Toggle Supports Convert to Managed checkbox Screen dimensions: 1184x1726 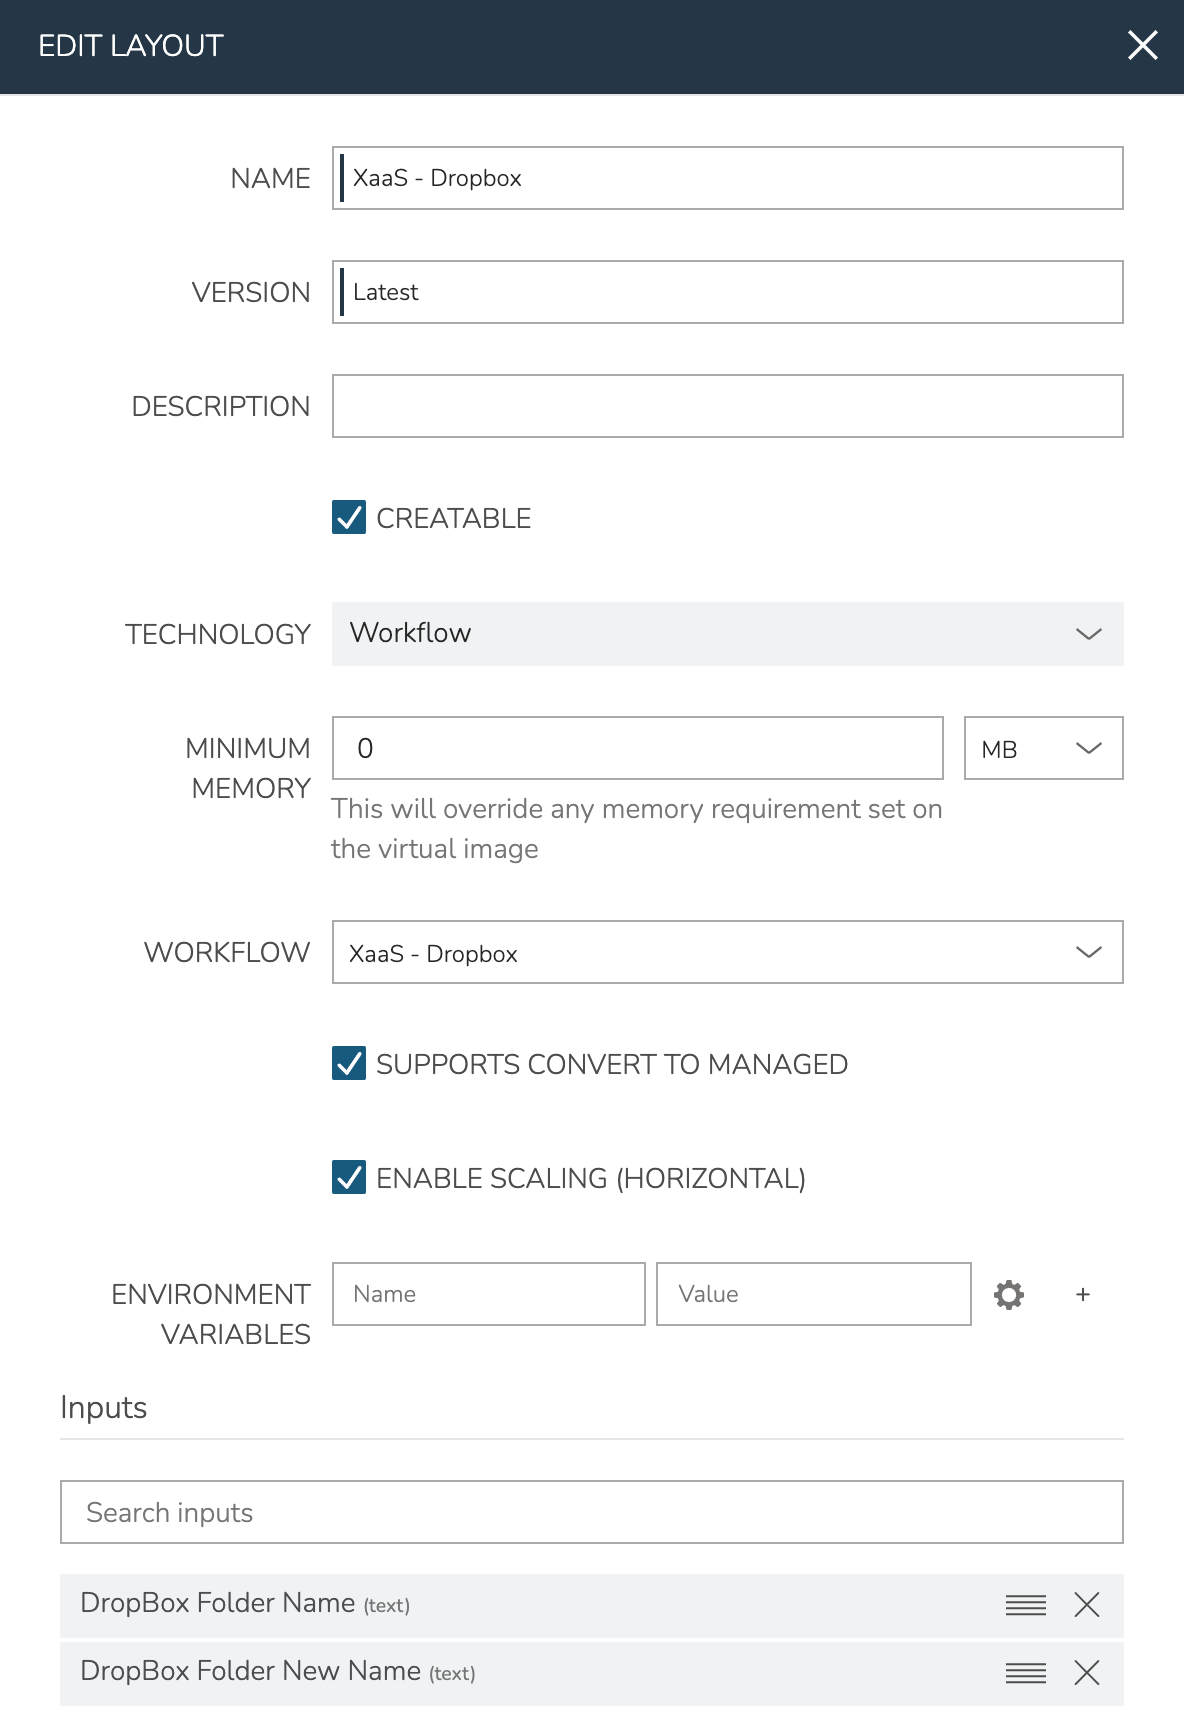click(349, 1064)
